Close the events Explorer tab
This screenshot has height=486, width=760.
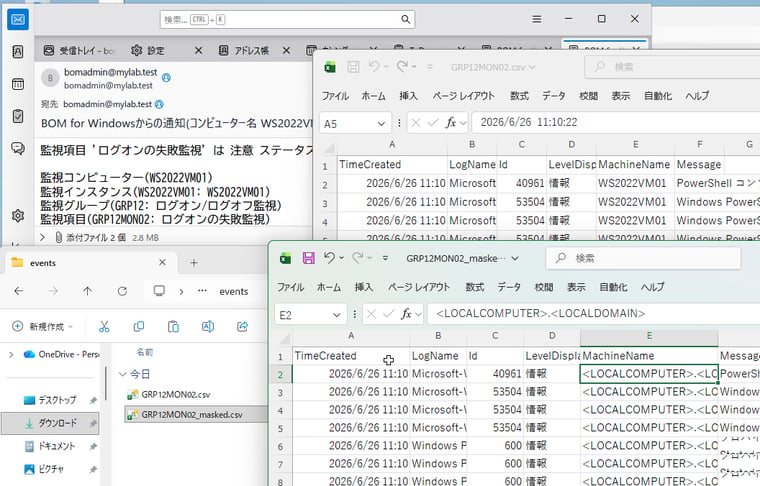tap(162, 262)
